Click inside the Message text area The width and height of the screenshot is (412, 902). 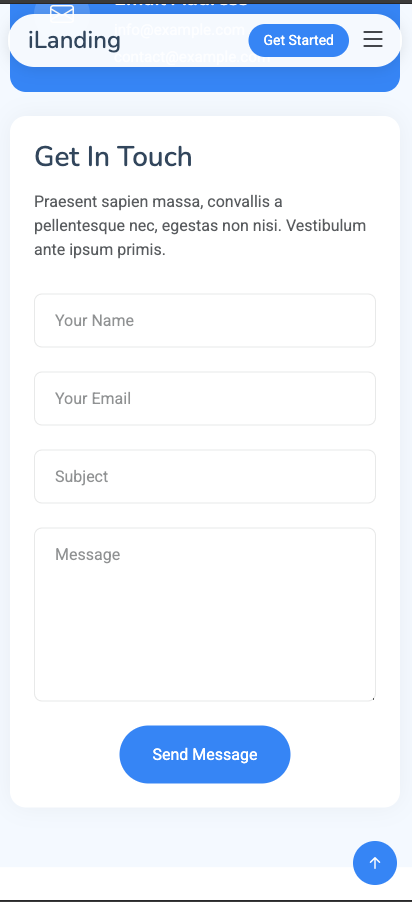[x=205, y=614]
